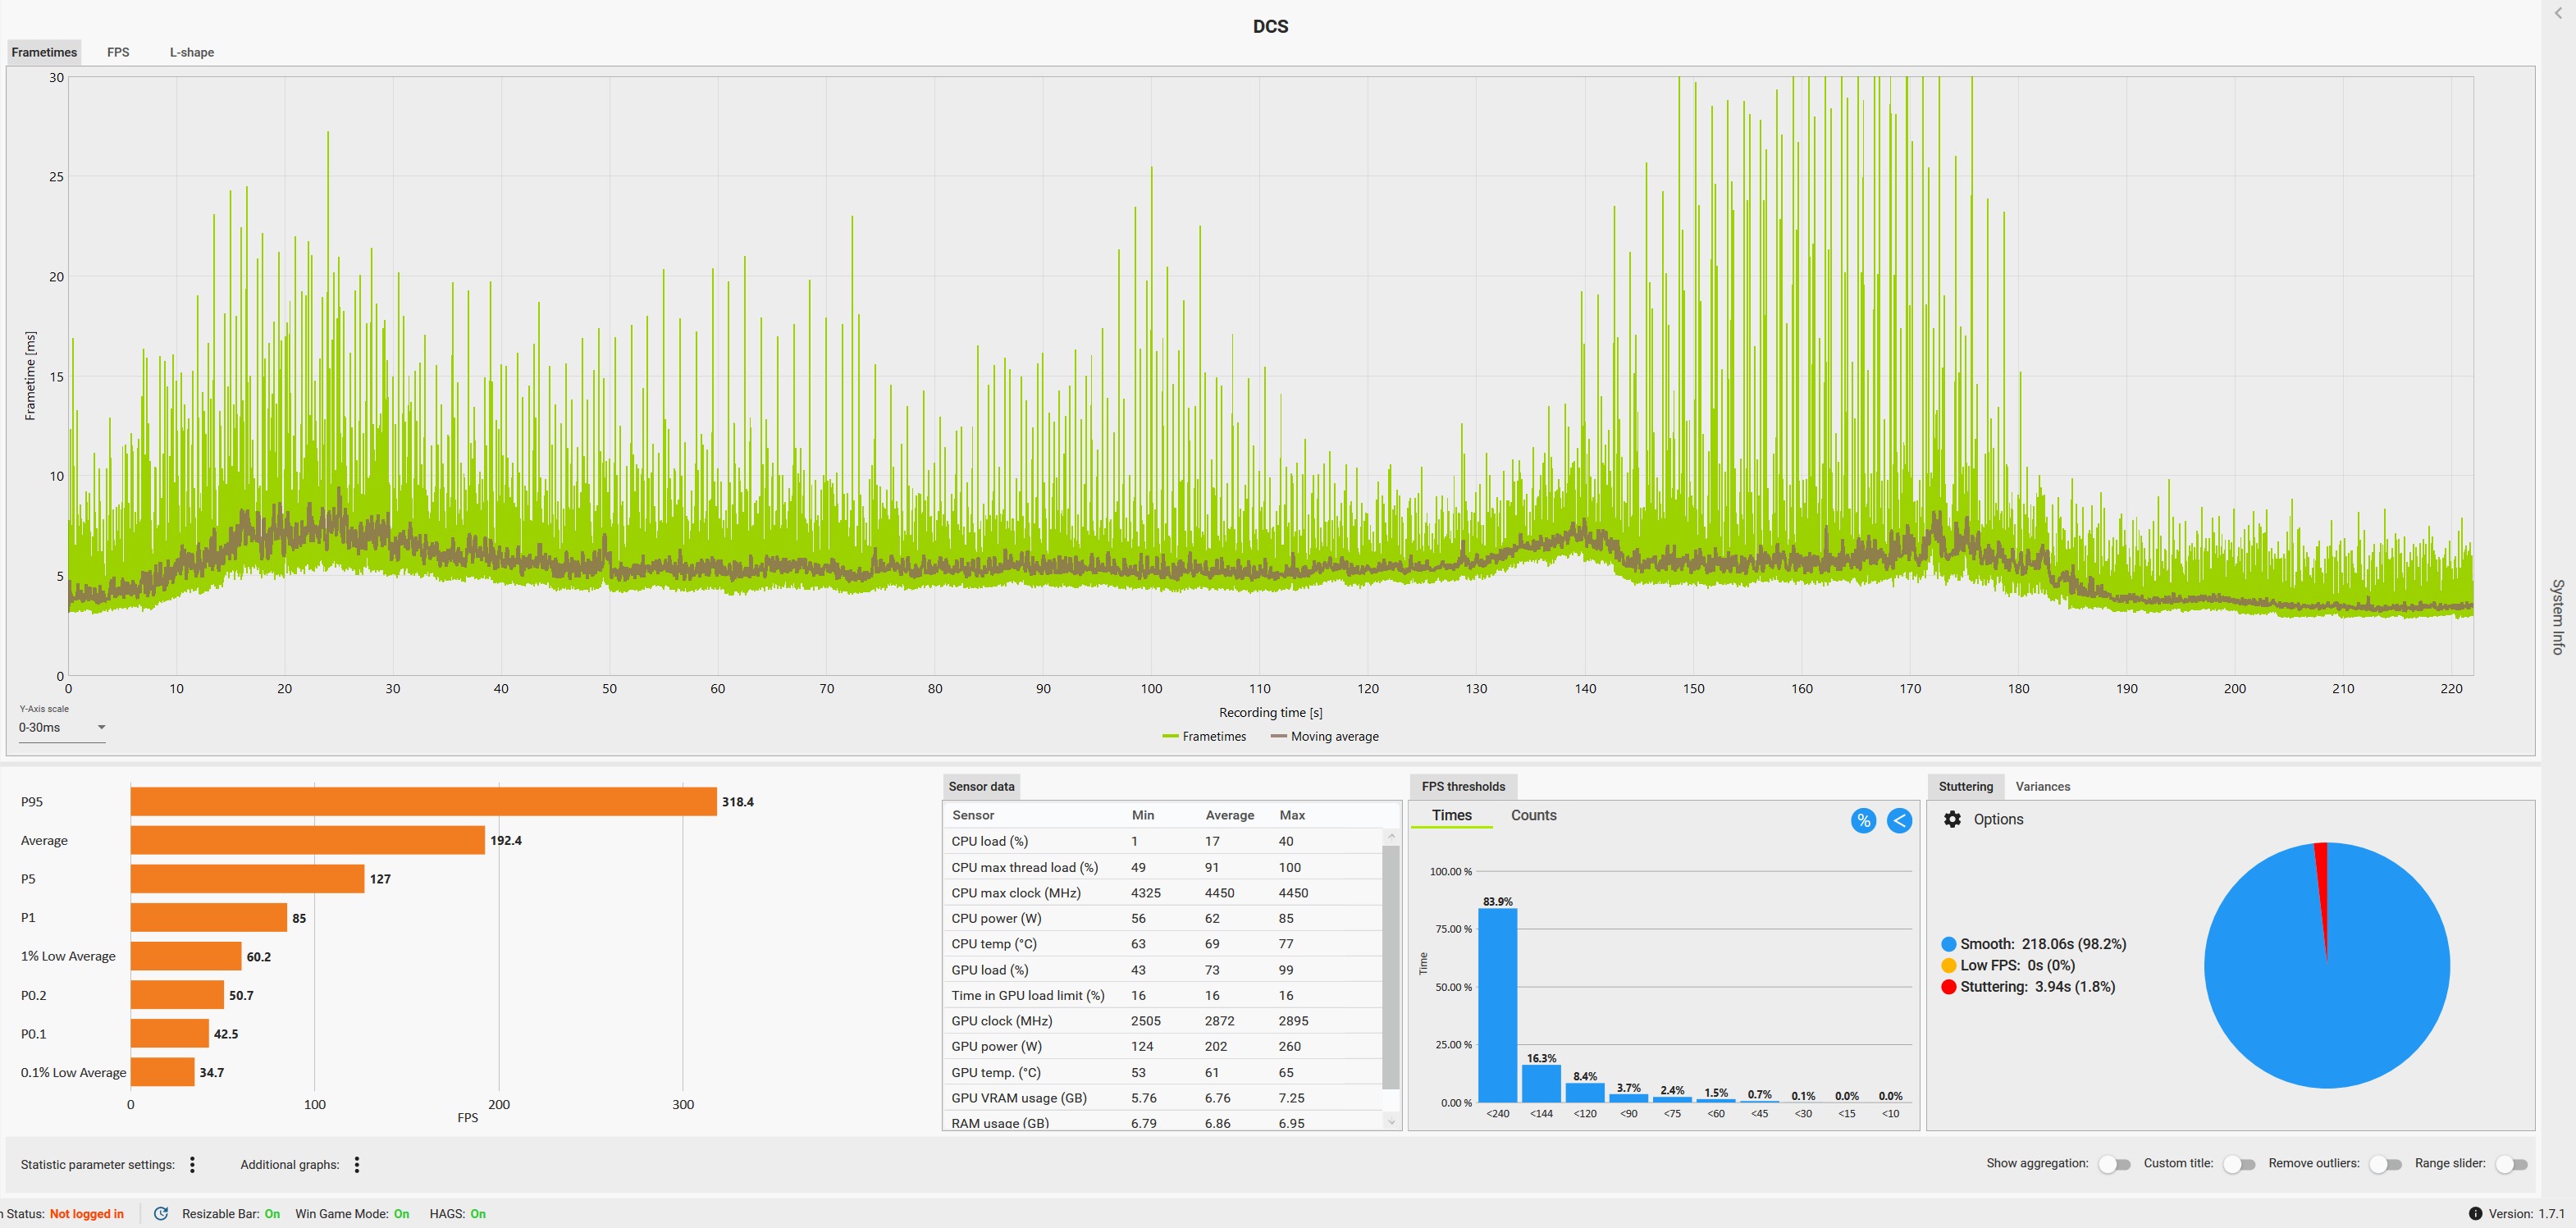2576x1228 pixels.
Task: Select the GPU power (W) row
Action: [1162, 1046]
